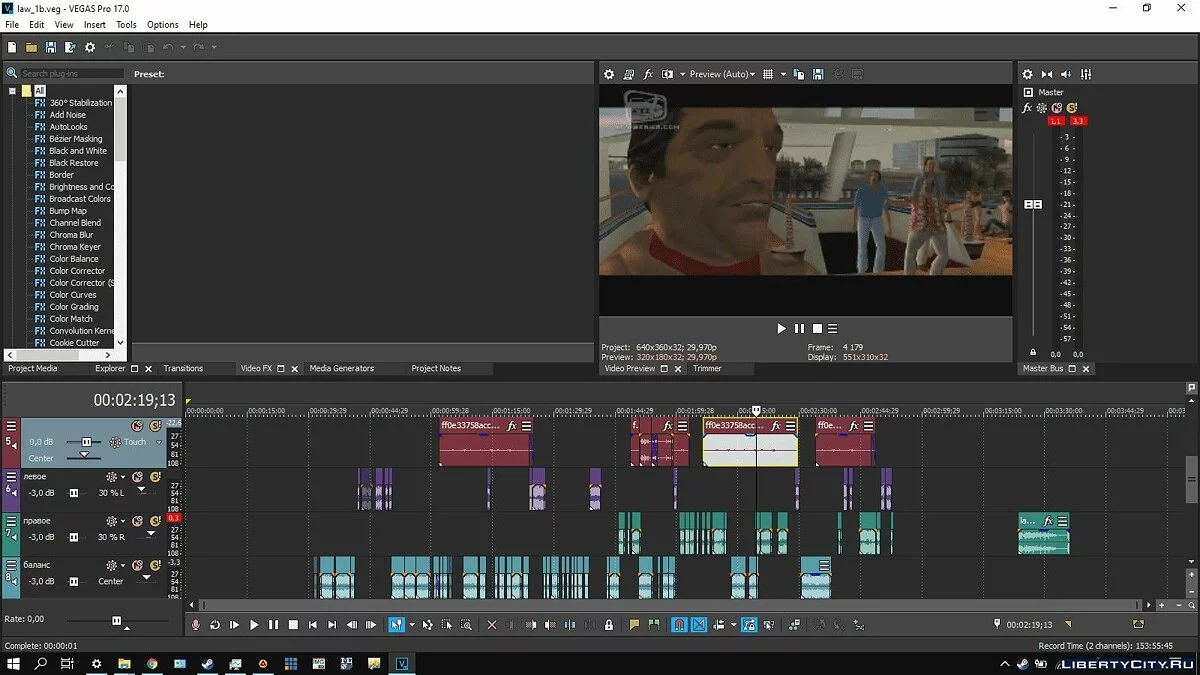This screenshot has height=675, width=1200.
Task: Select Chroma Keyer in plug-in list
Action: click(x=75, y=247)
